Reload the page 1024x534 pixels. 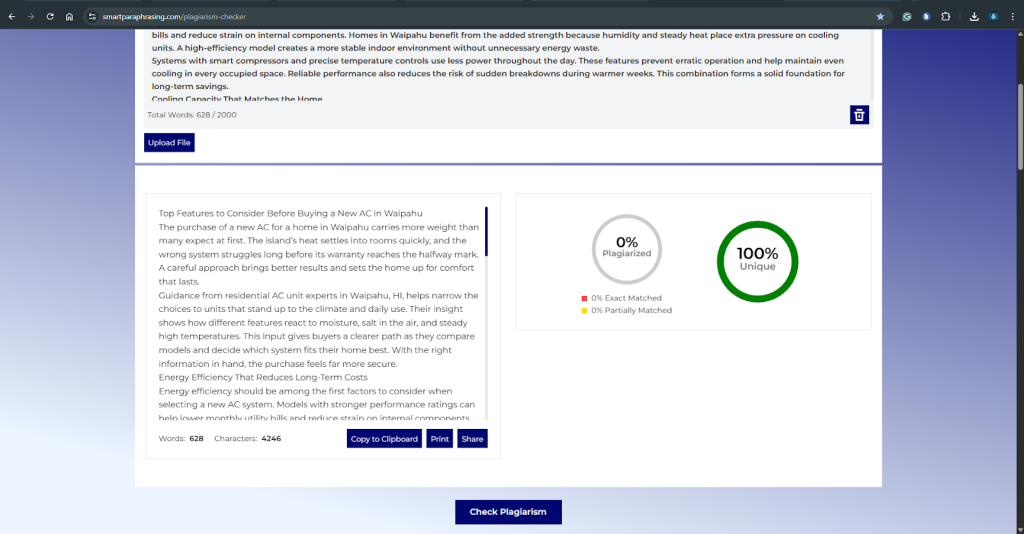click(50, 16)
